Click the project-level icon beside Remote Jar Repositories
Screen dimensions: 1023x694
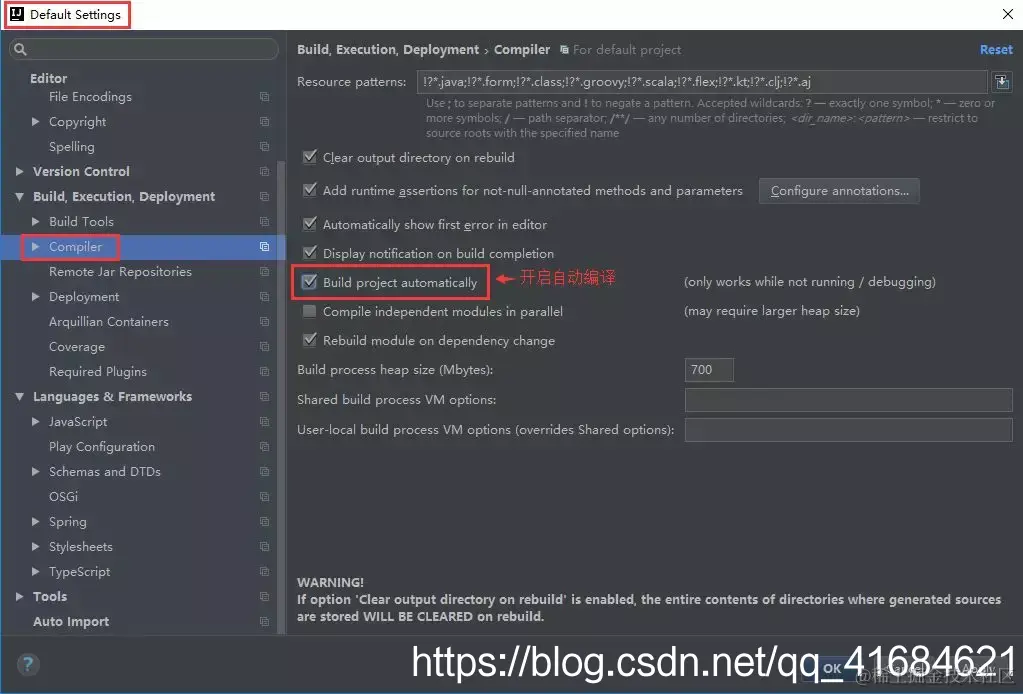(264, 271)
